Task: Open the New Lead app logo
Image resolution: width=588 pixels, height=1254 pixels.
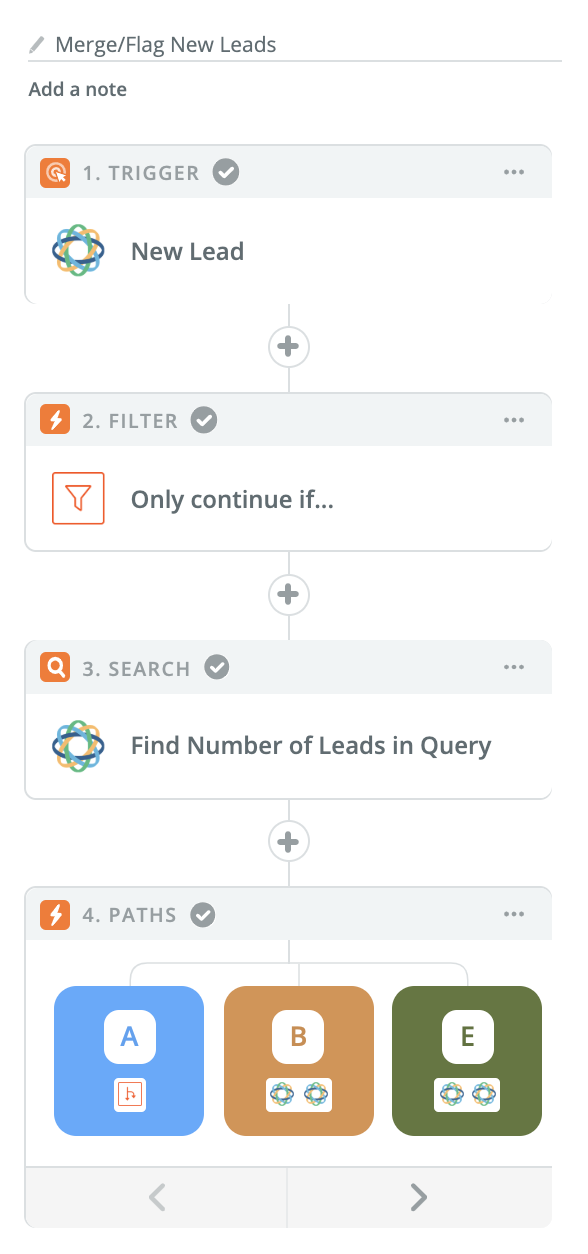Action: (x=78, y=251)
